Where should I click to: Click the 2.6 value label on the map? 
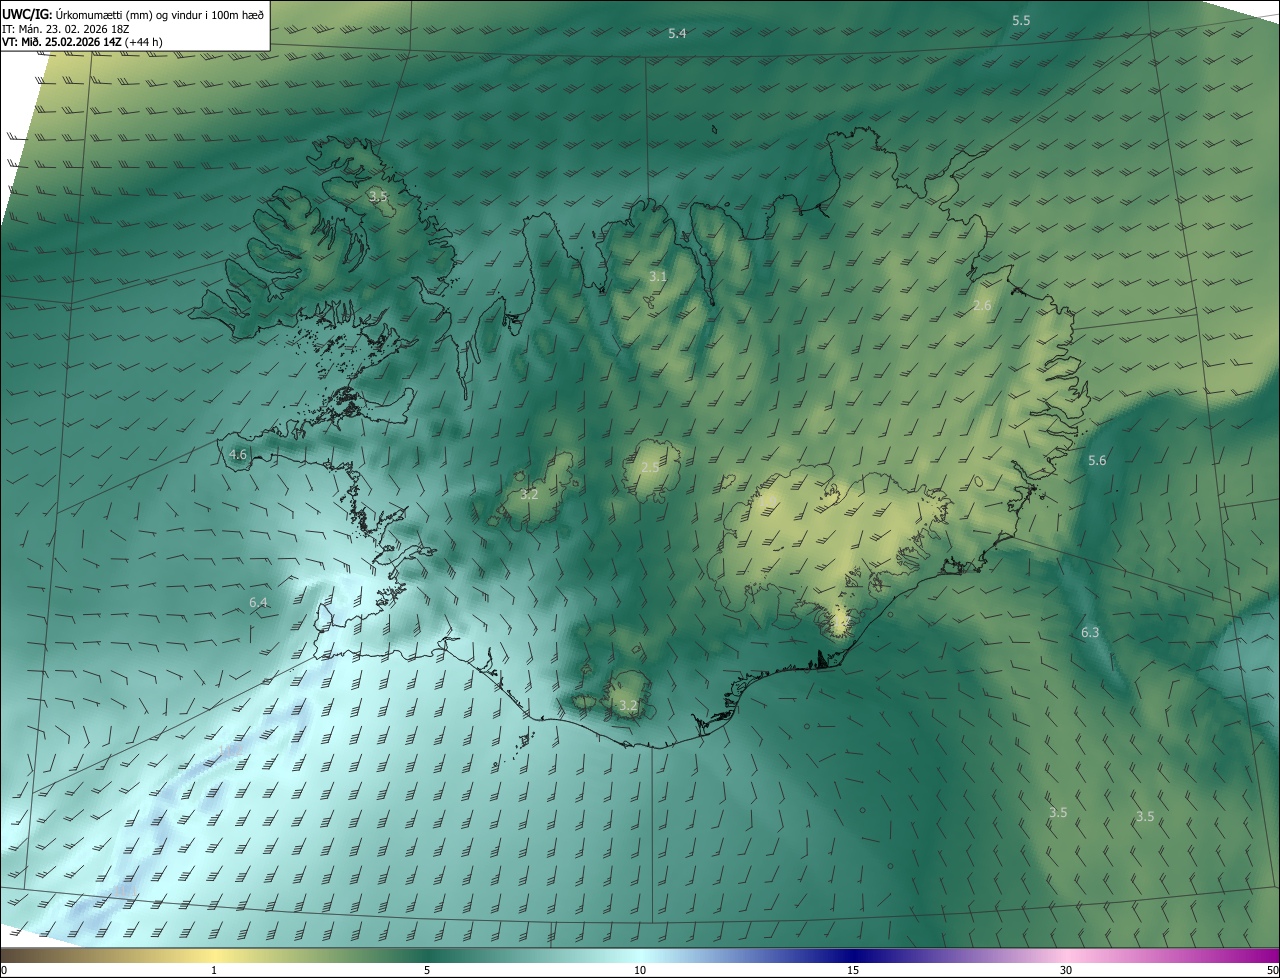982,305
